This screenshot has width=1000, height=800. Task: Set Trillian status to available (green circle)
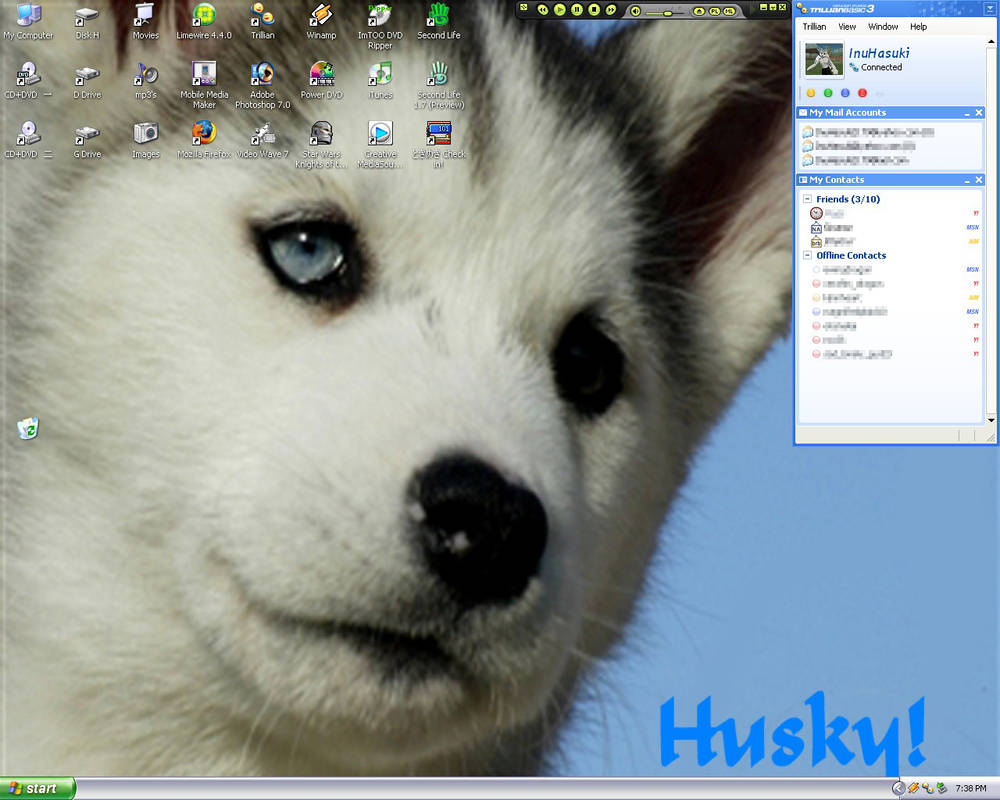828,92
